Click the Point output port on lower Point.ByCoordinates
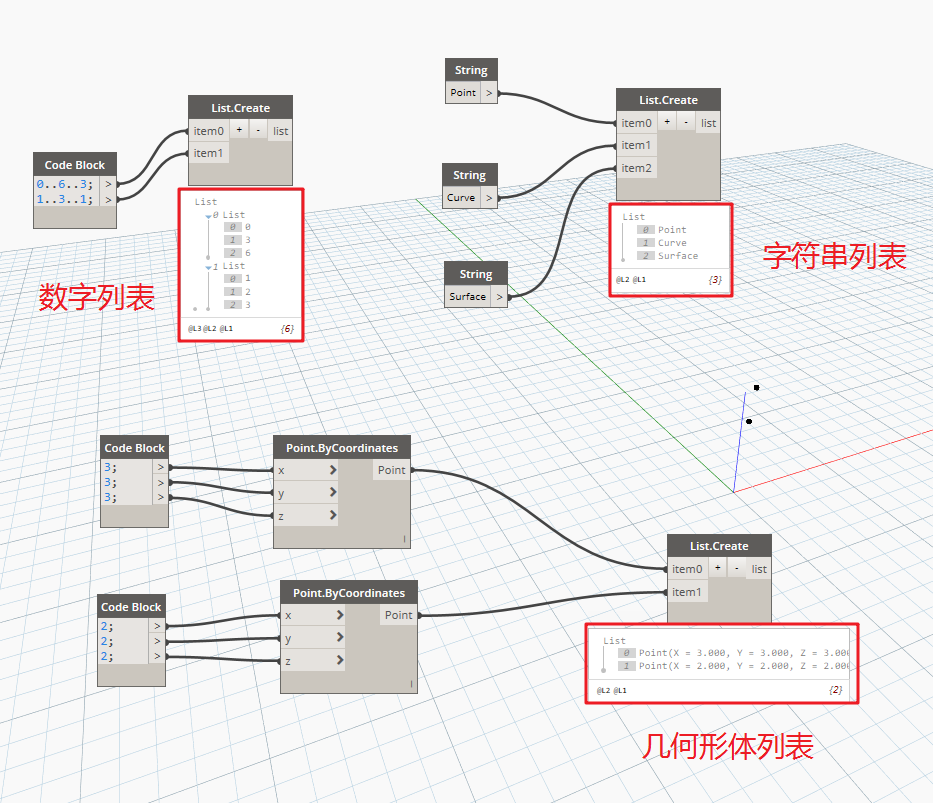933x803 pixels. (x=399, y=615)
